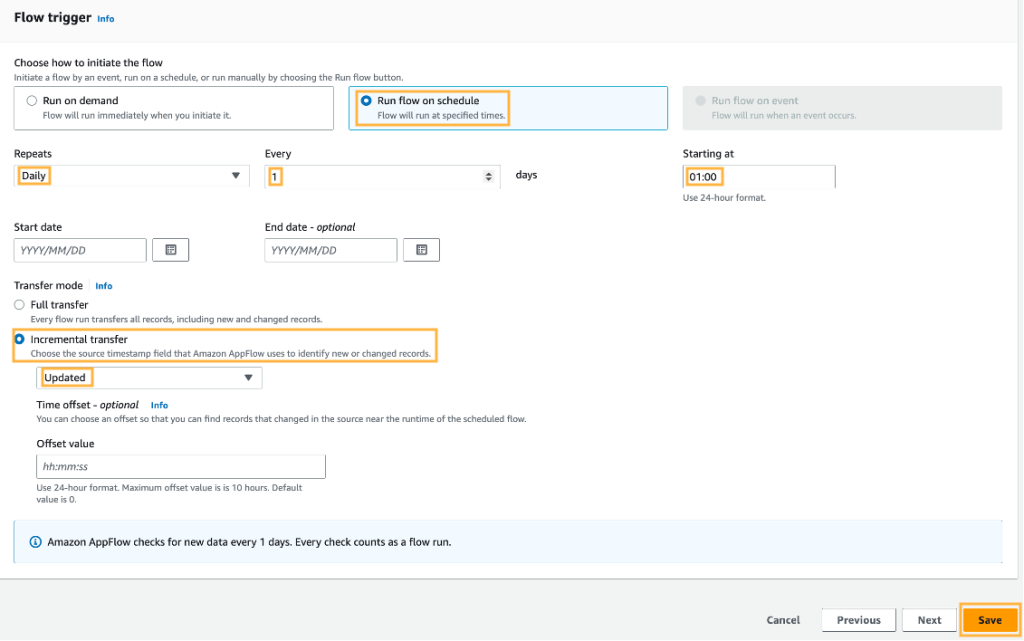This screenshot has width=1024, height=641.
Task: Go to the Next step
Action: pos(929,620)
